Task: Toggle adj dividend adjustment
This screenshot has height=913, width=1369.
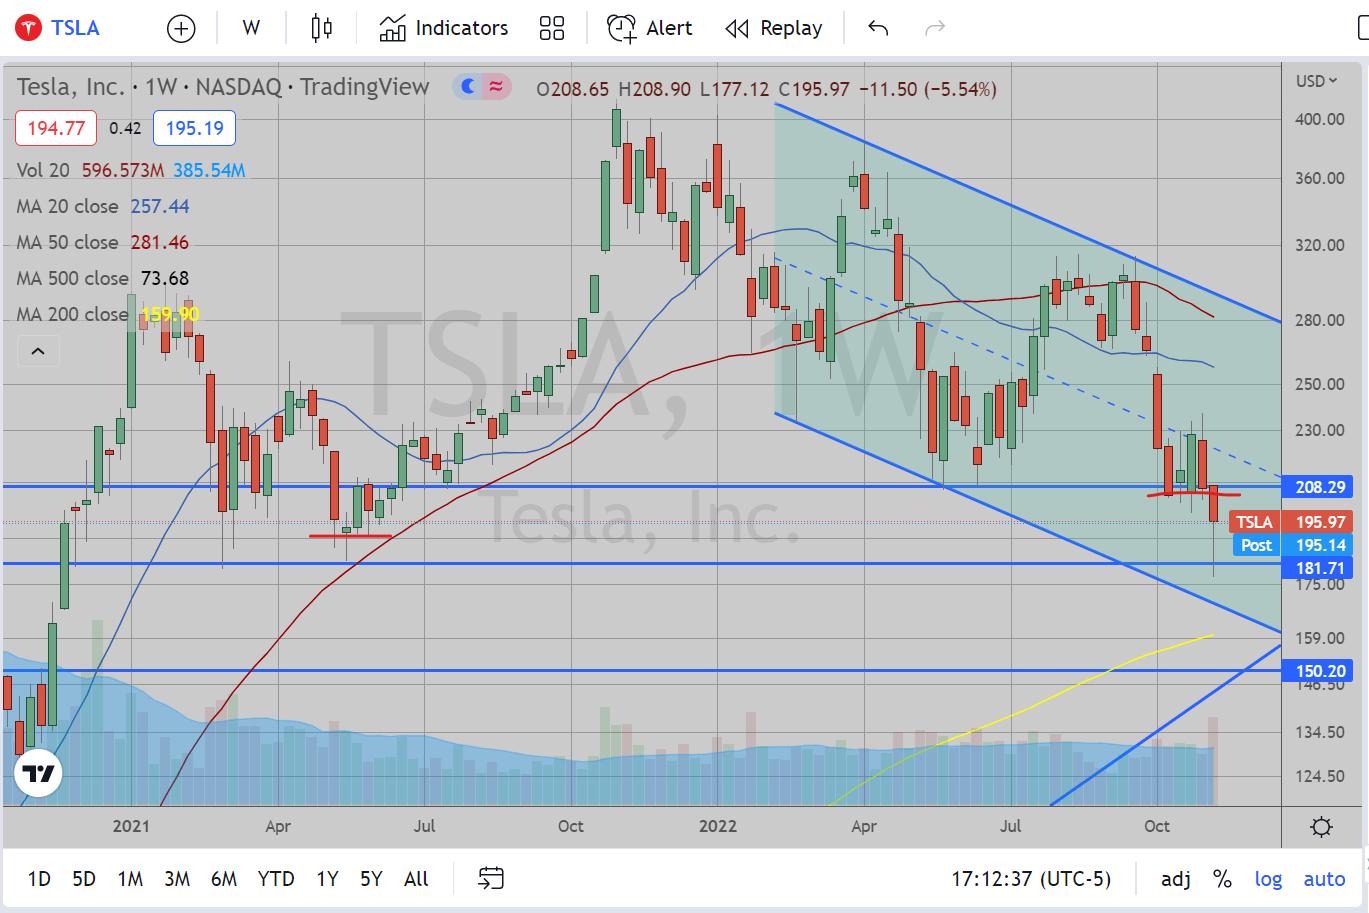Action: click(1176, 879)
